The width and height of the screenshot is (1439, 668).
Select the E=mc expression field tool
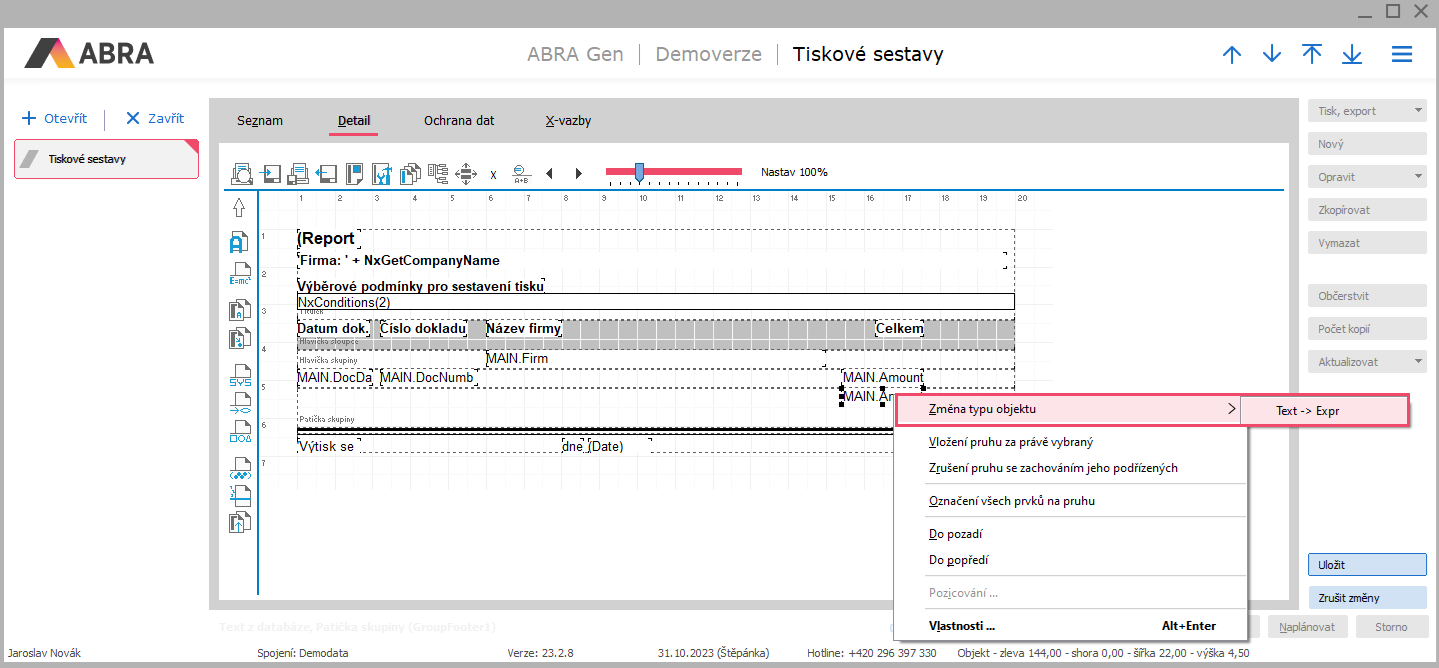pos(239,275)
